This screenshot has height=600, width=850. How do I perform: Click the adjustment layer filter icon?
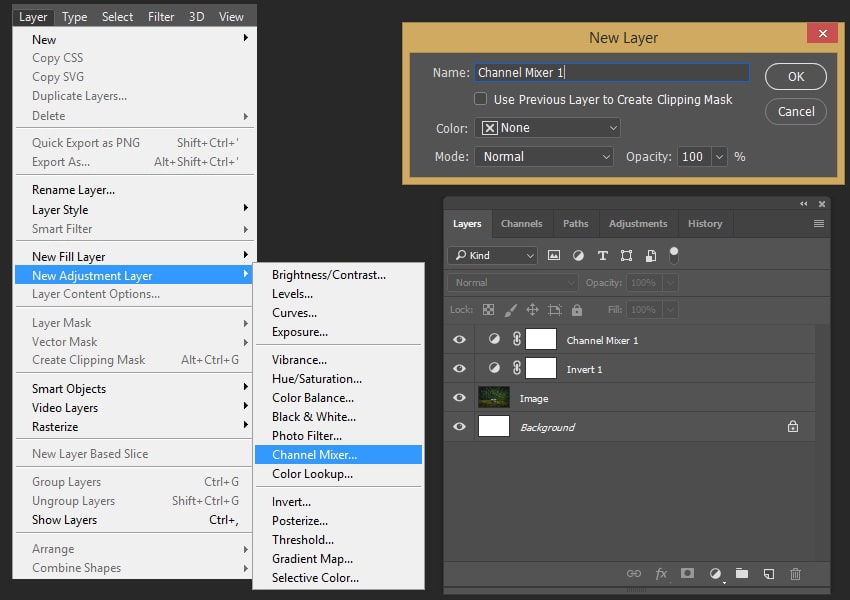point(578,255)
